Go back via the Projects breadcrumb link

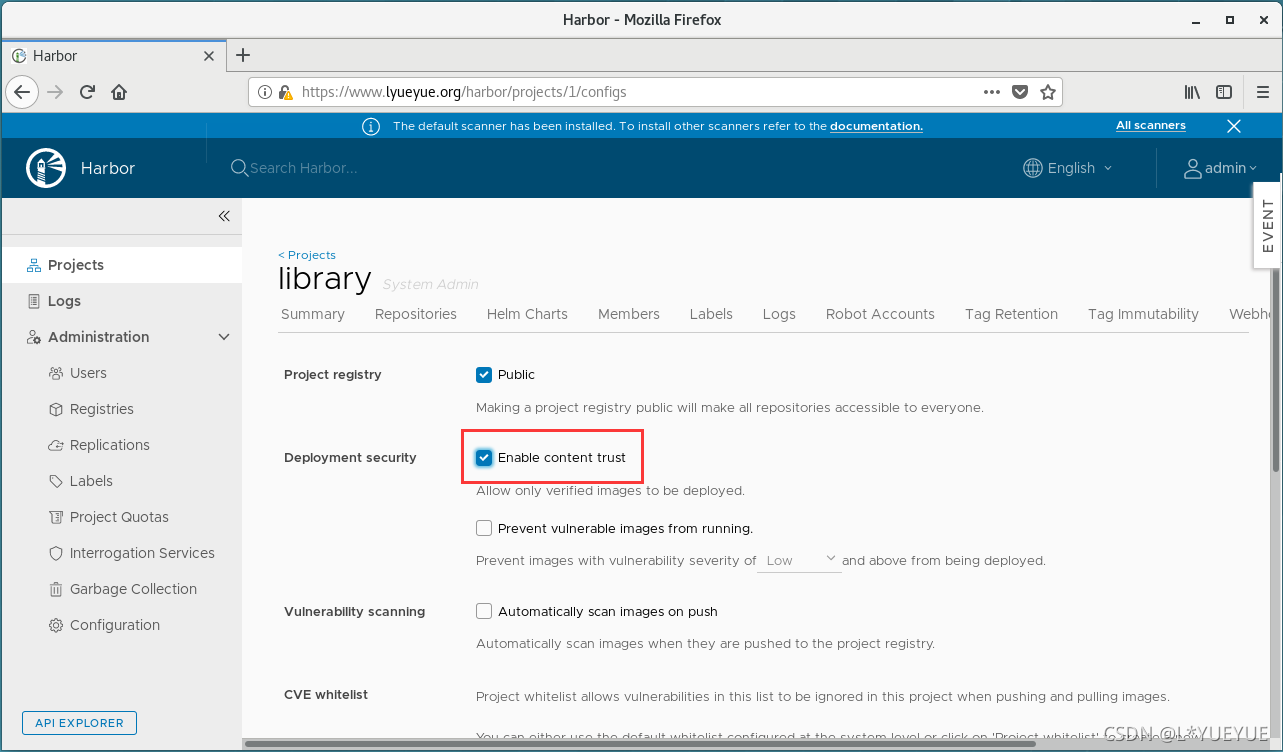[307, 255]
